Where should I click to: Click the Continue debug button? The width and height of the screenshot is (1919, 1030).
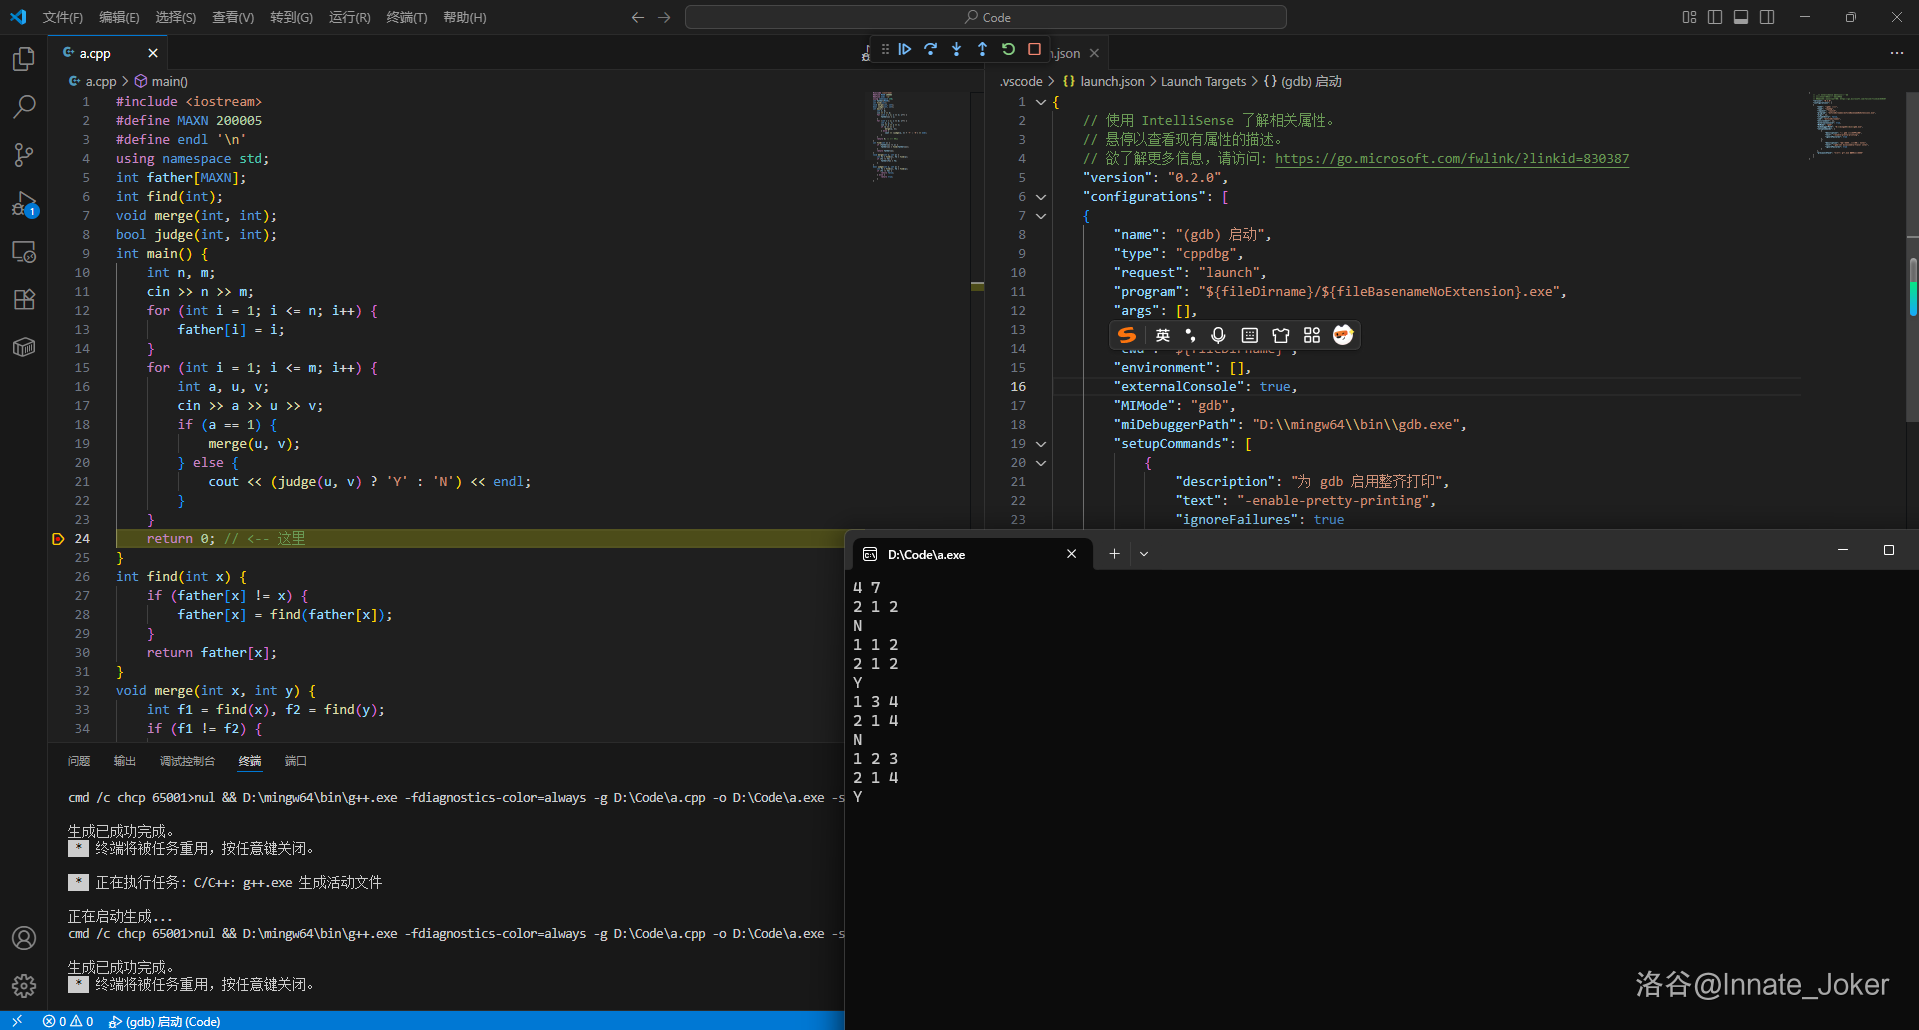[905, 49]
